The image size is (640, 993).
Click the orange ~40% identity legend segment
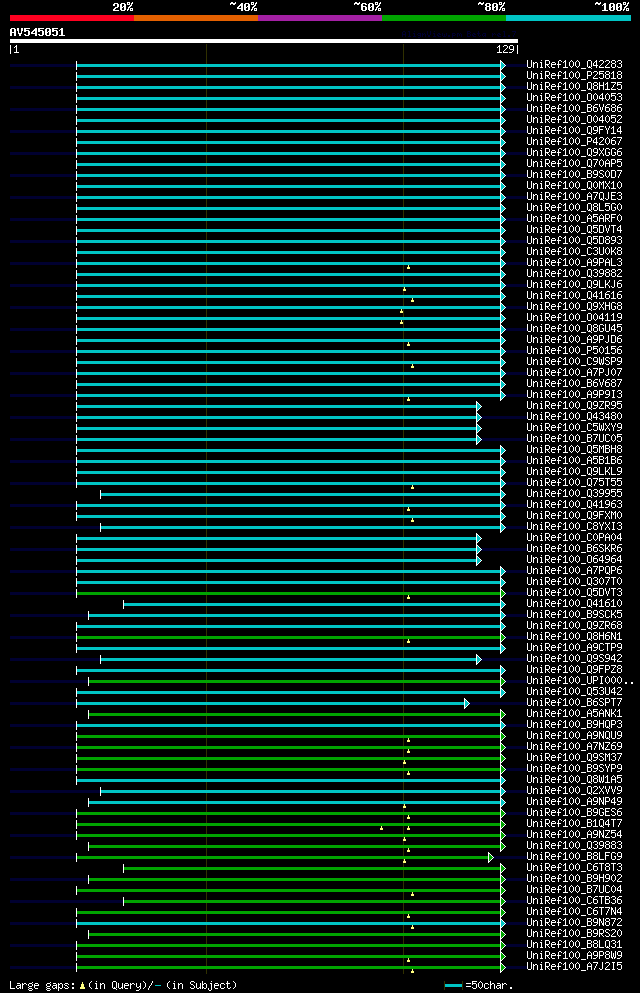coord(196,18)
